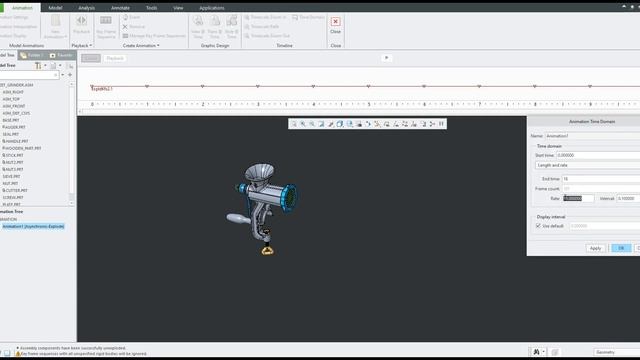Open the Length and rate dropdown

pyautogui.click(x=587, y=165)
